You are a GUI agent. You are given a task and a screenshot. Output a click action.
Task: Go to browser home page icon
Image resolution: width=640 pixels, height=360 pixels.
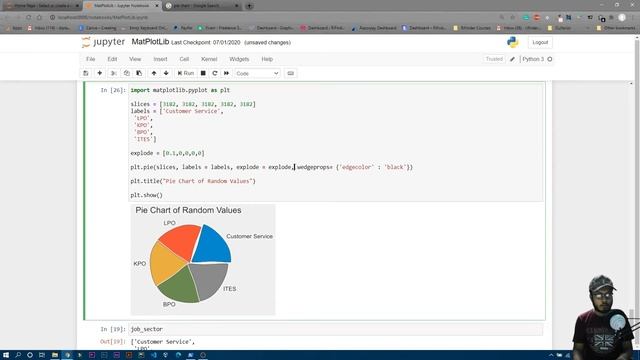click(40, 18)
